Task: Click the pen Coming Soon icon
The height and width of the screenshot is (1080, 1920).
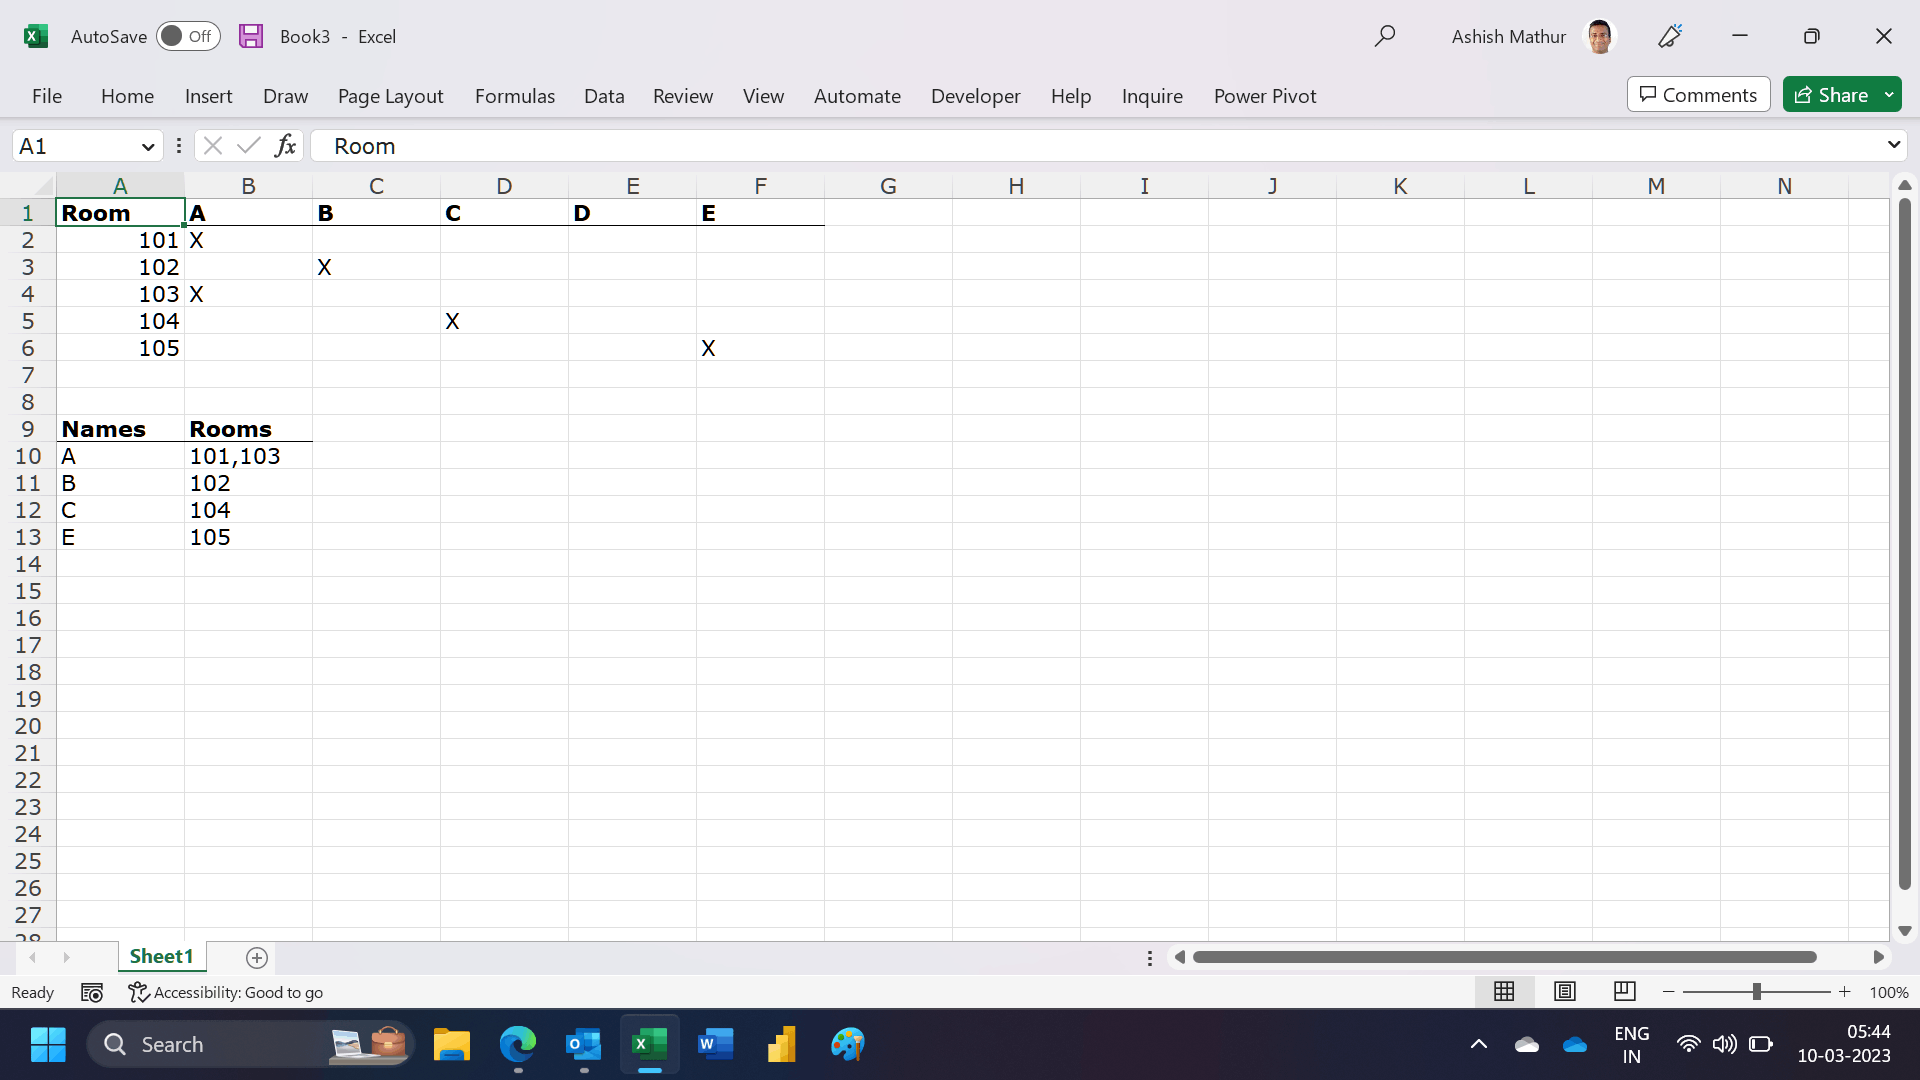Action: coord(1669,36)
